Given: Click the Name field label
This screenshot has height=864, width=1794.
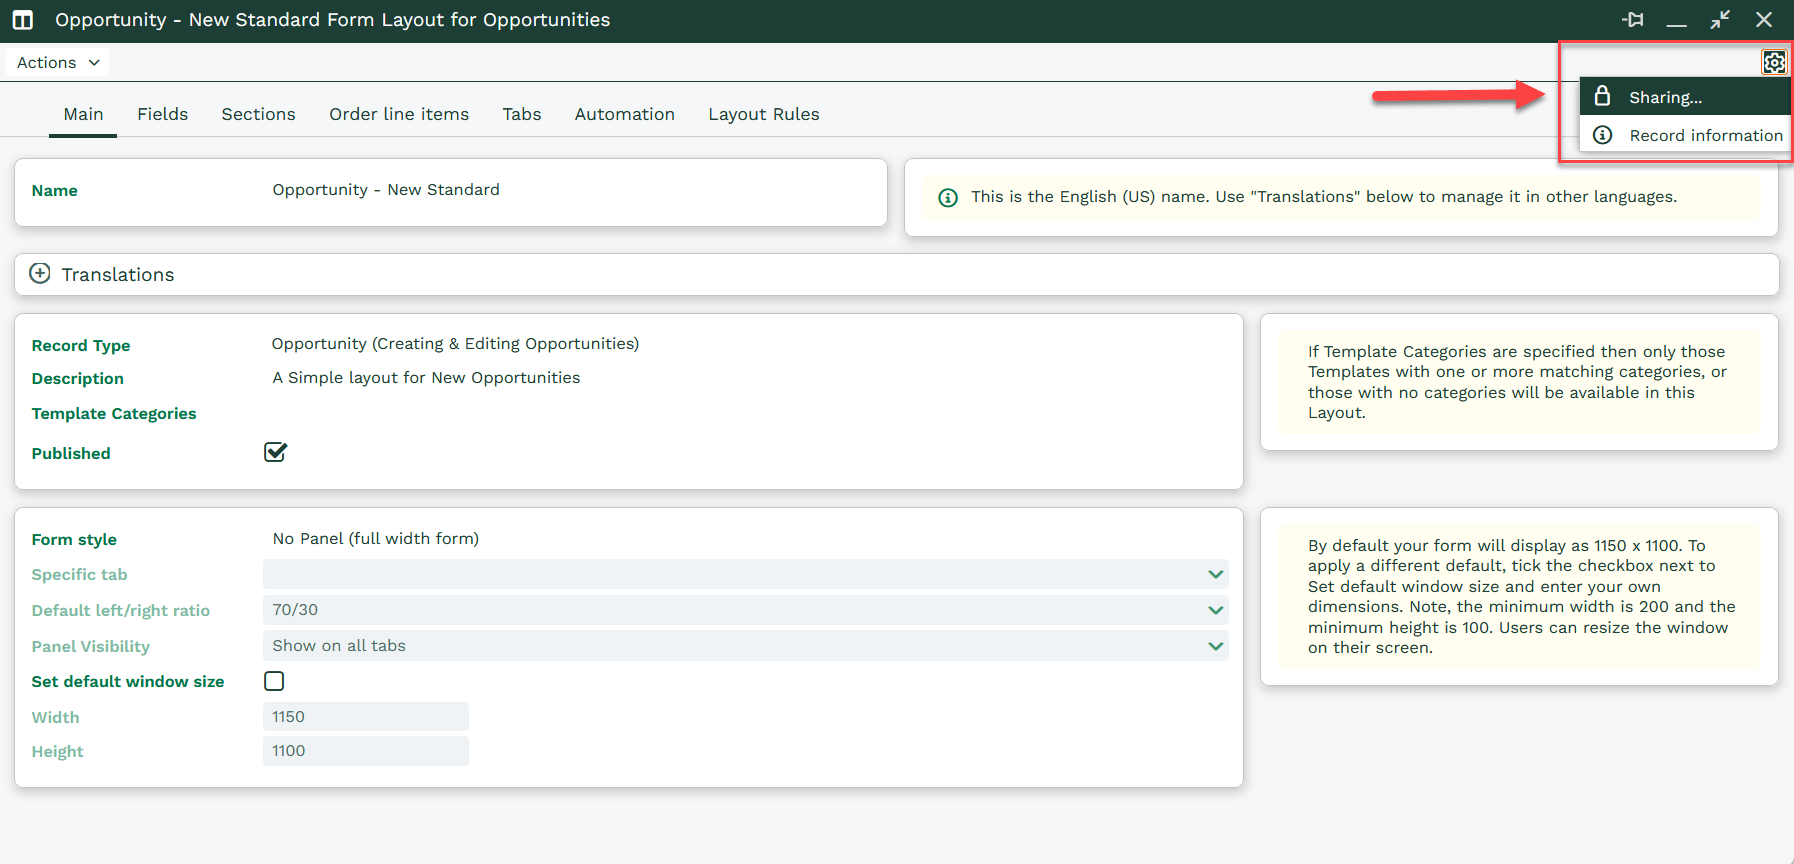Looking at the screenshot, I should click(x=55, y=190).
